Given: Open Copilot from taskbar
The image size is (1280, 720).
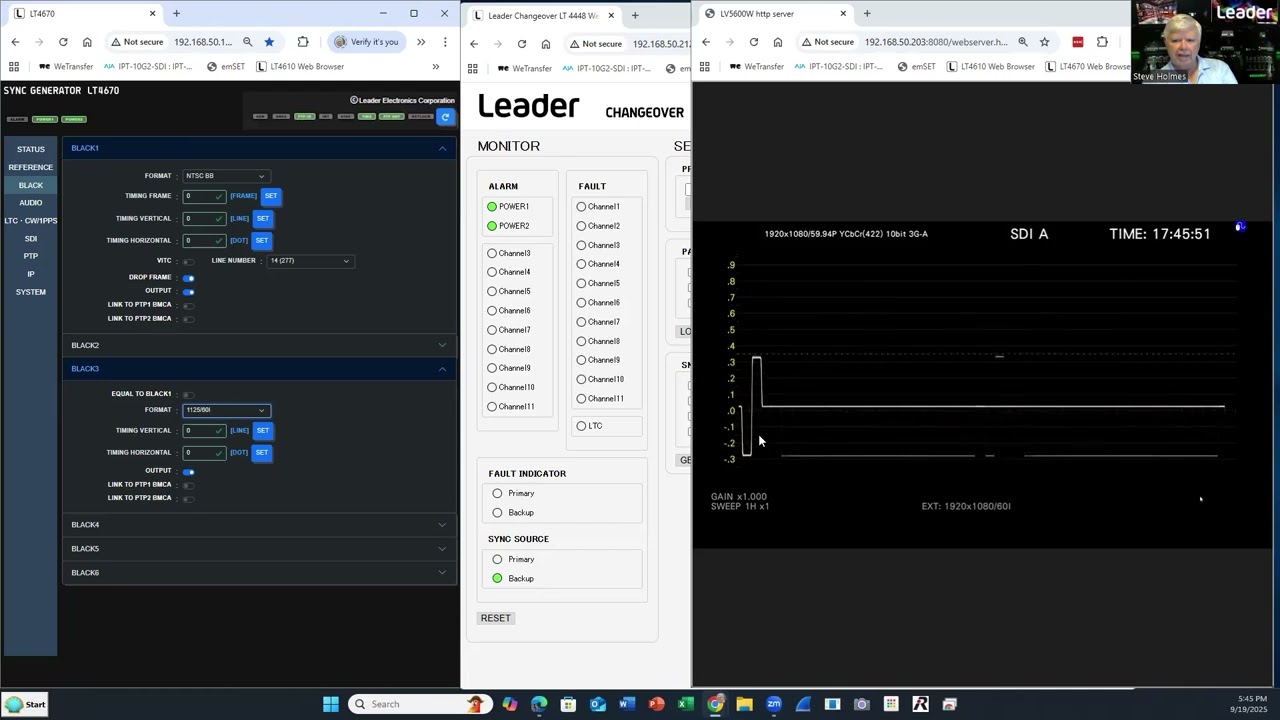Looking at the screenshot, I should pos(510,704).
